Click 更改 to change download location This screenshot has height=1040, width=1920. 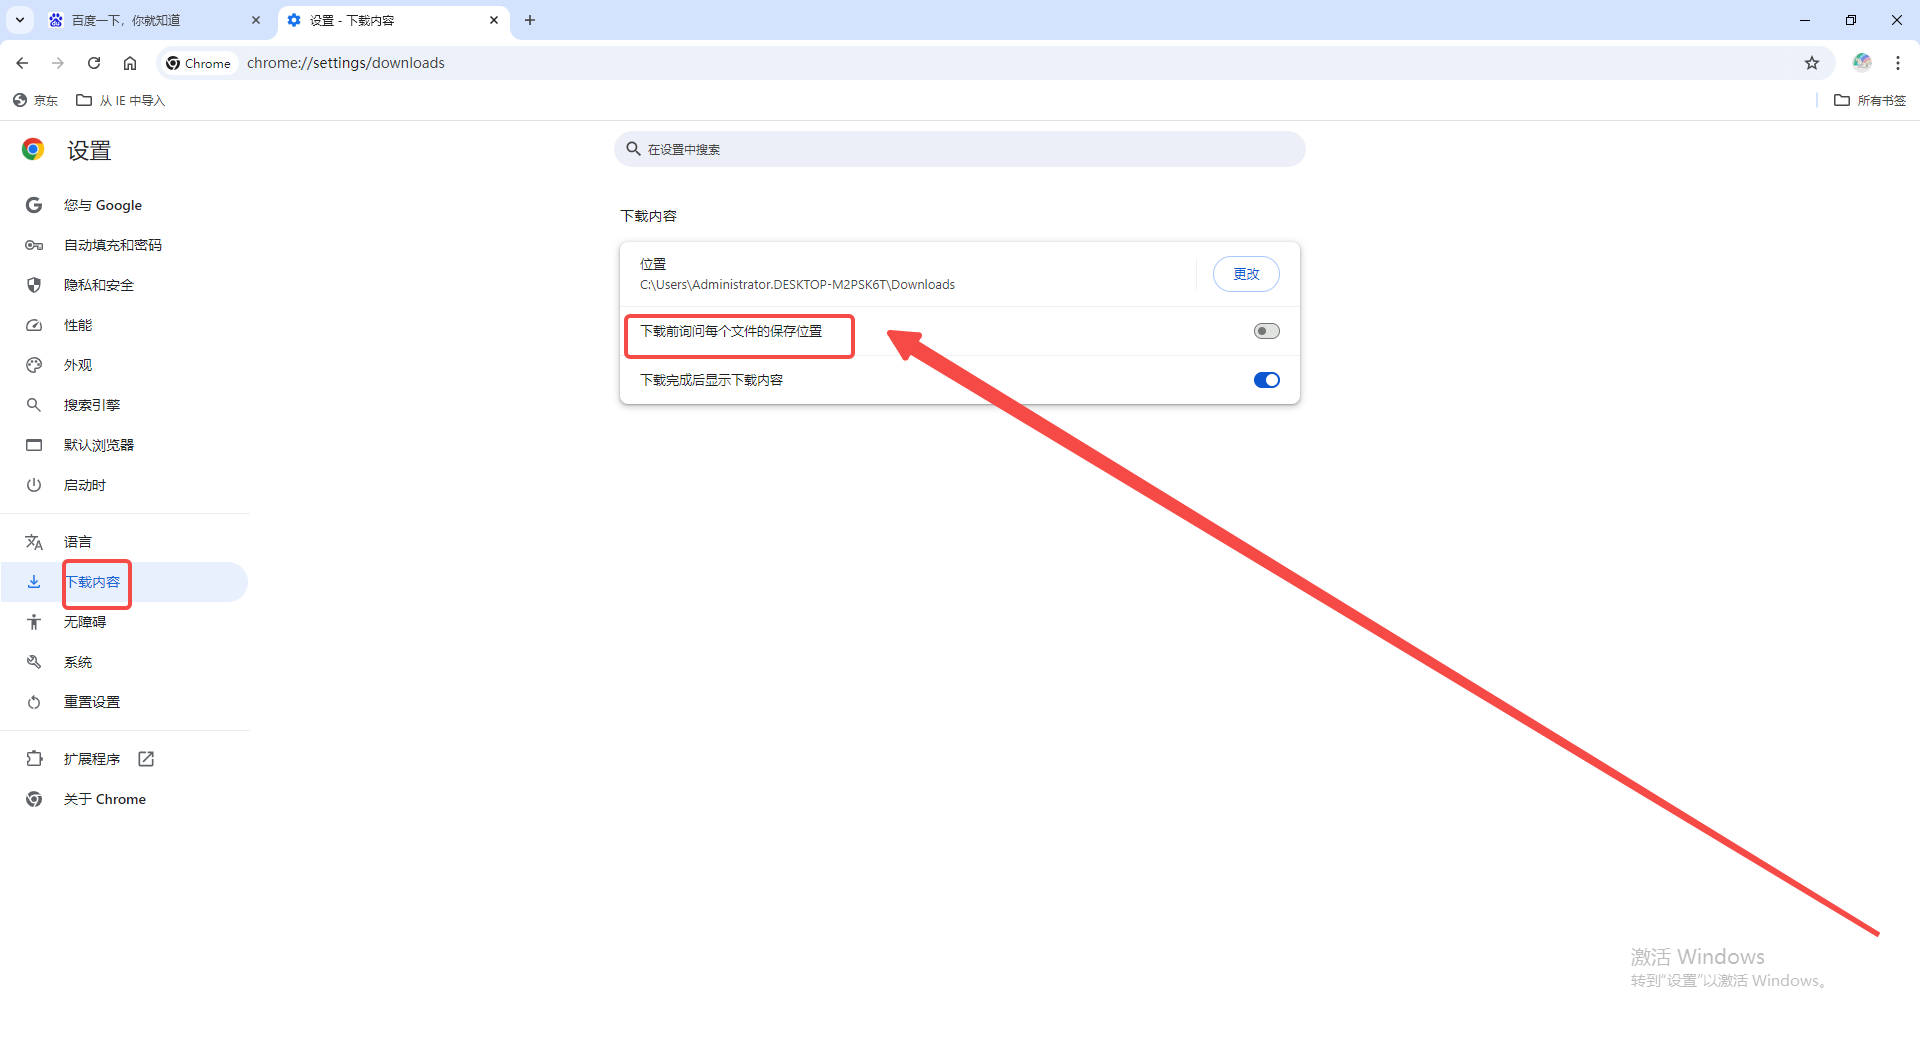1246,274
